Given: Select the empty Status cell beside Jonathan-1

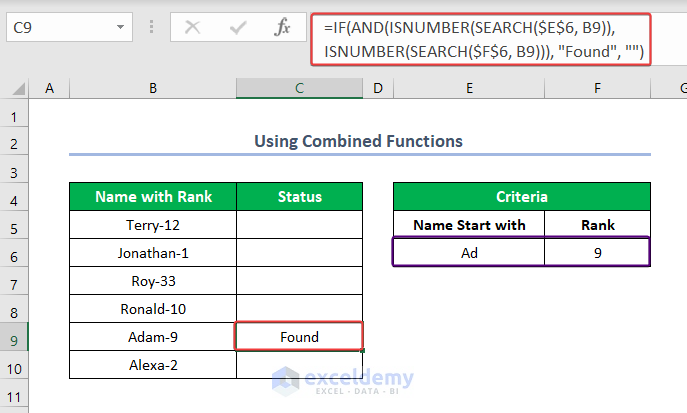Looking at the screenshot, I should 300,253.
